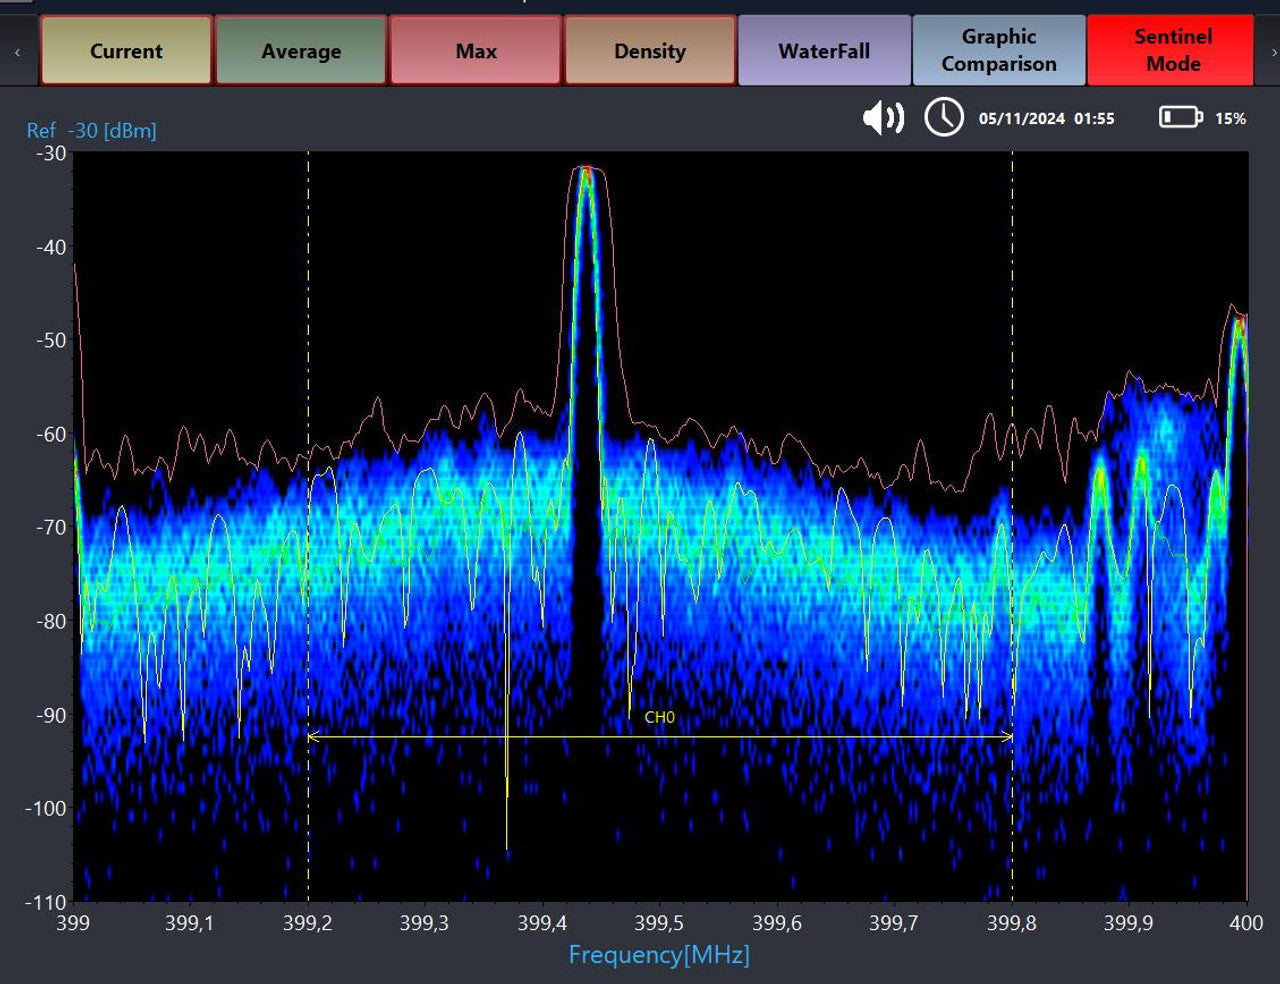Image resolution: width=1280 pixels, height=984 pixels.
Task: Activate the Density view icon
Action: coord(650,50)
